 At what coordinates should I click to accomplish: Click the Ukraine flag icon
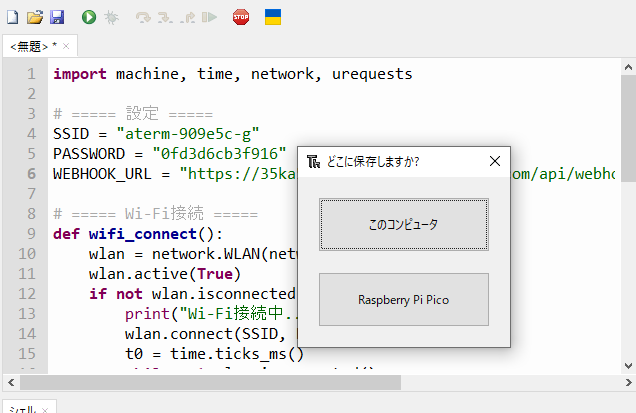[x=272, y=17]
